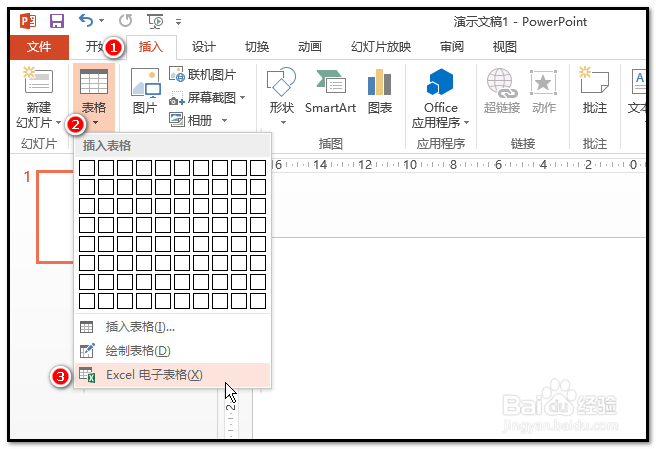Expand the 新建幻灯片 layout dropdown arrow

(x=59, y=123)
